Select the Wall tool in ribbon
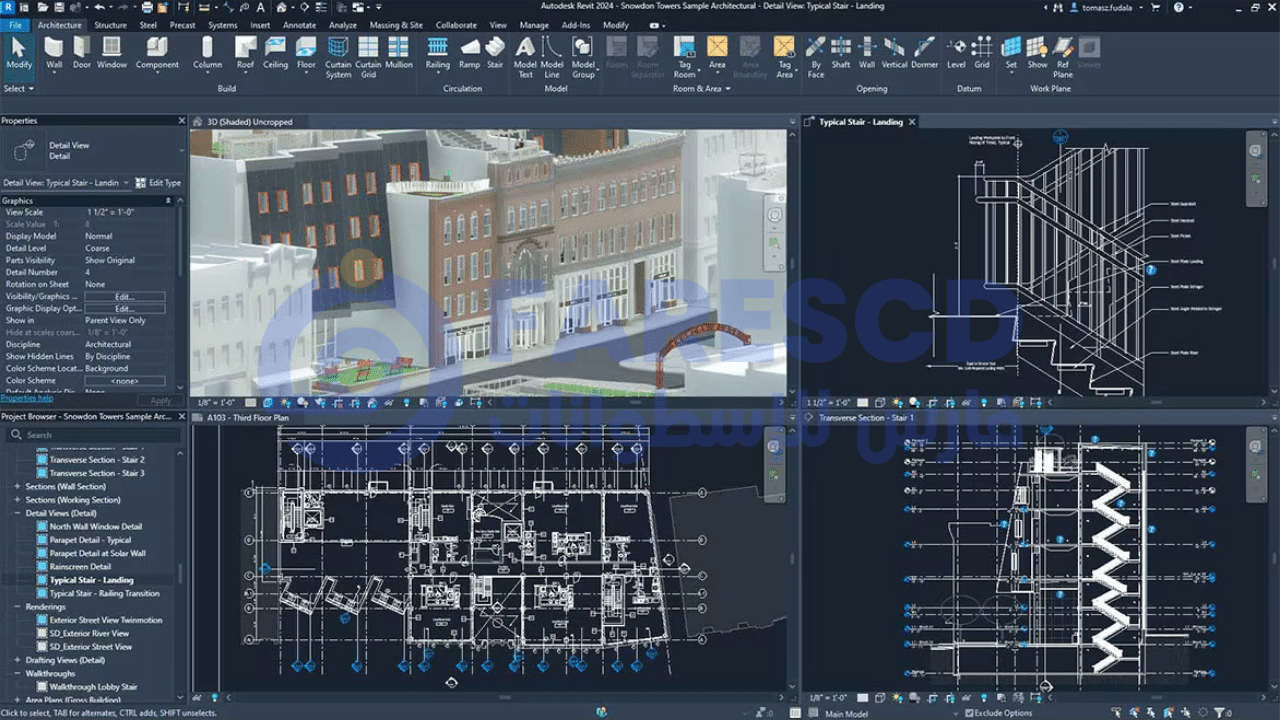Screen dimensions: 1280x720 pos(54,52)
